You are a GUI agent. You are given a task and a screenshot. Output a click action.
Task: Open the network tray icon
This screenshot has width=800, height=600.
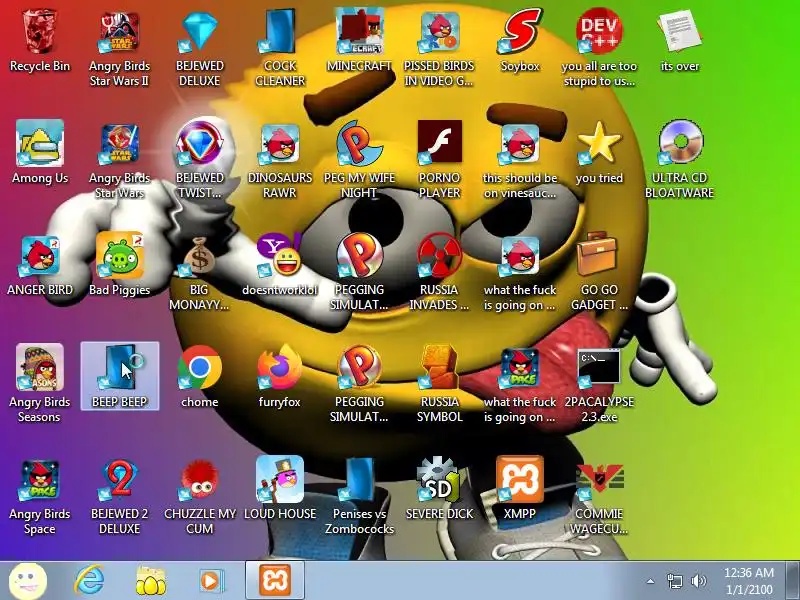pyautogui.click(x=675, y=581)
